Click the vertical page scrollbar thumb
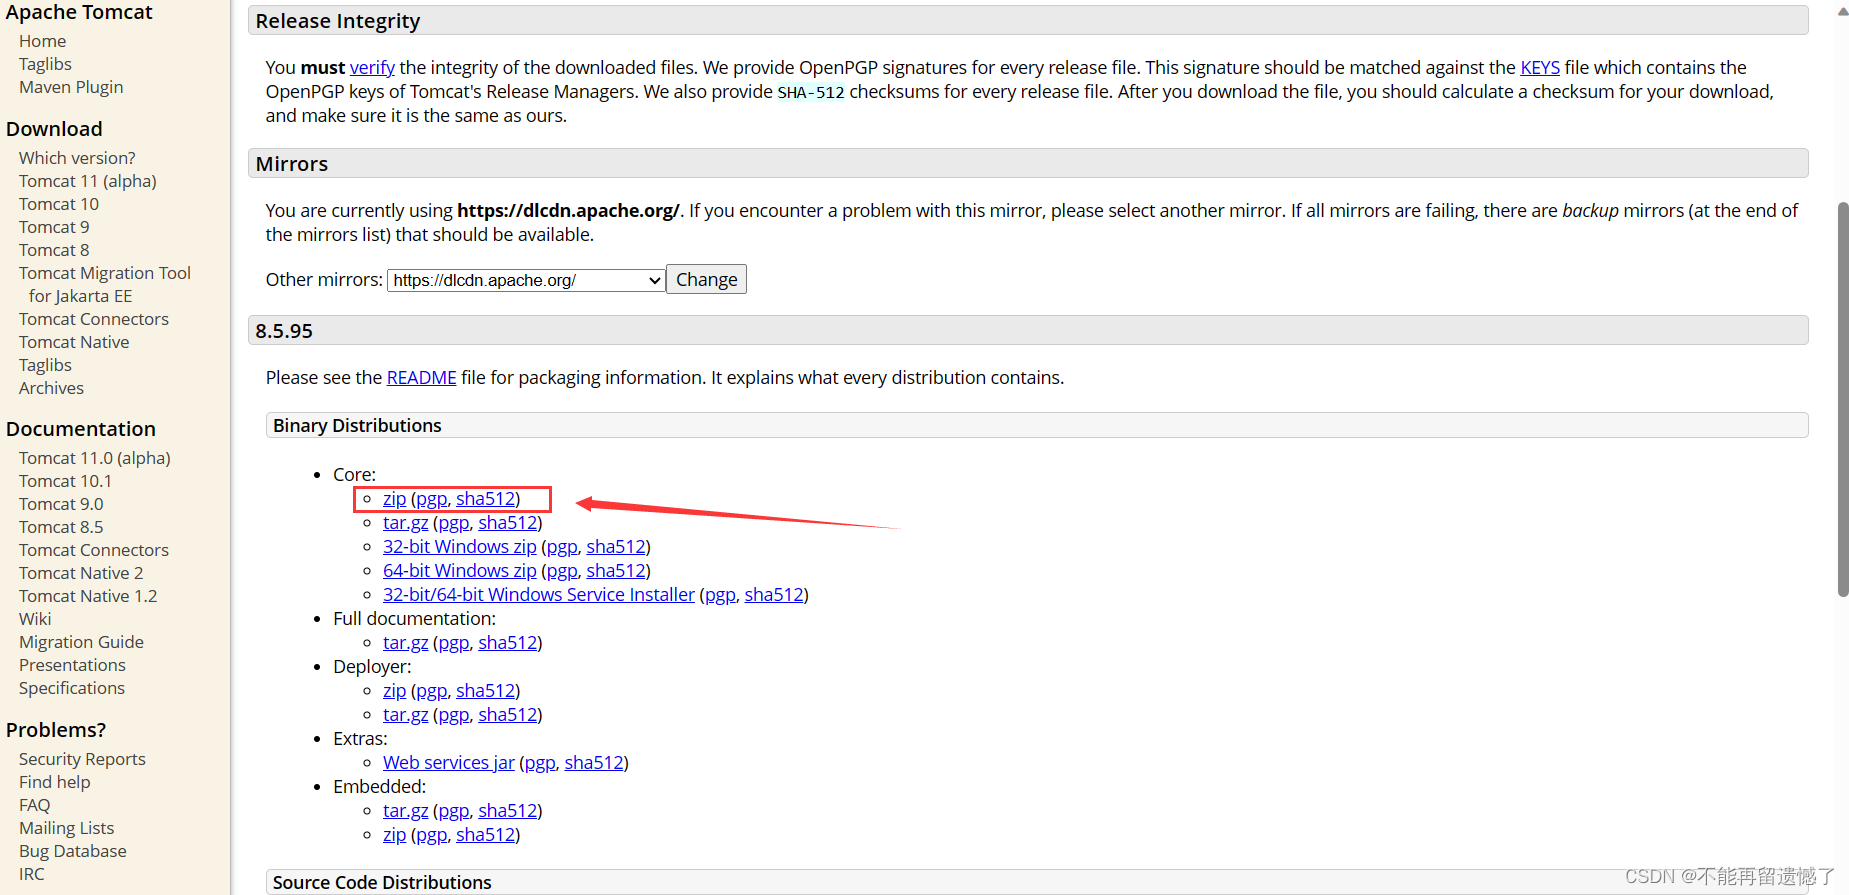 1843,399
